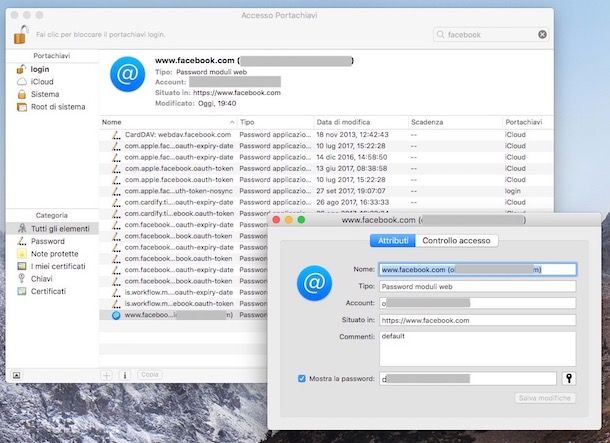The height and width of the screenshot is (443, 610).
Task: Click the Root di sistema folder icon
Action: click(22, 107)
